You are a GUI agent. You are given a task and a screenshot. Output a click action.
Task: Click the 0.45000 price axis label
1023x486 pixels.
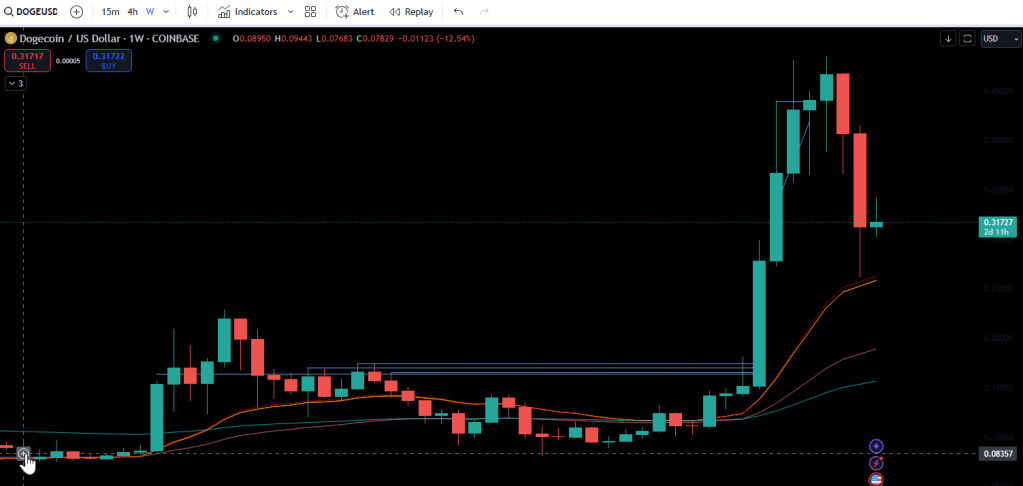[997, 91]
